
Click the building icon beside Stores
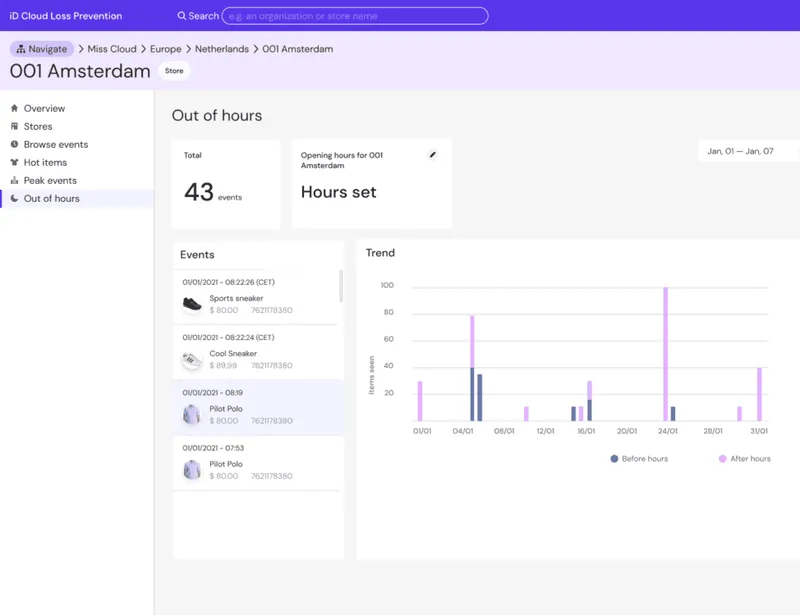[x=14, y=126]
